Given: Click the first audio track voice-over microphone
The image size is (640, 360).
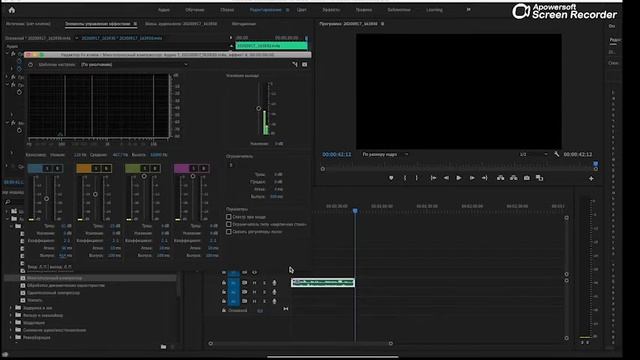Looking at the screenshot, I should pos(274,282).
